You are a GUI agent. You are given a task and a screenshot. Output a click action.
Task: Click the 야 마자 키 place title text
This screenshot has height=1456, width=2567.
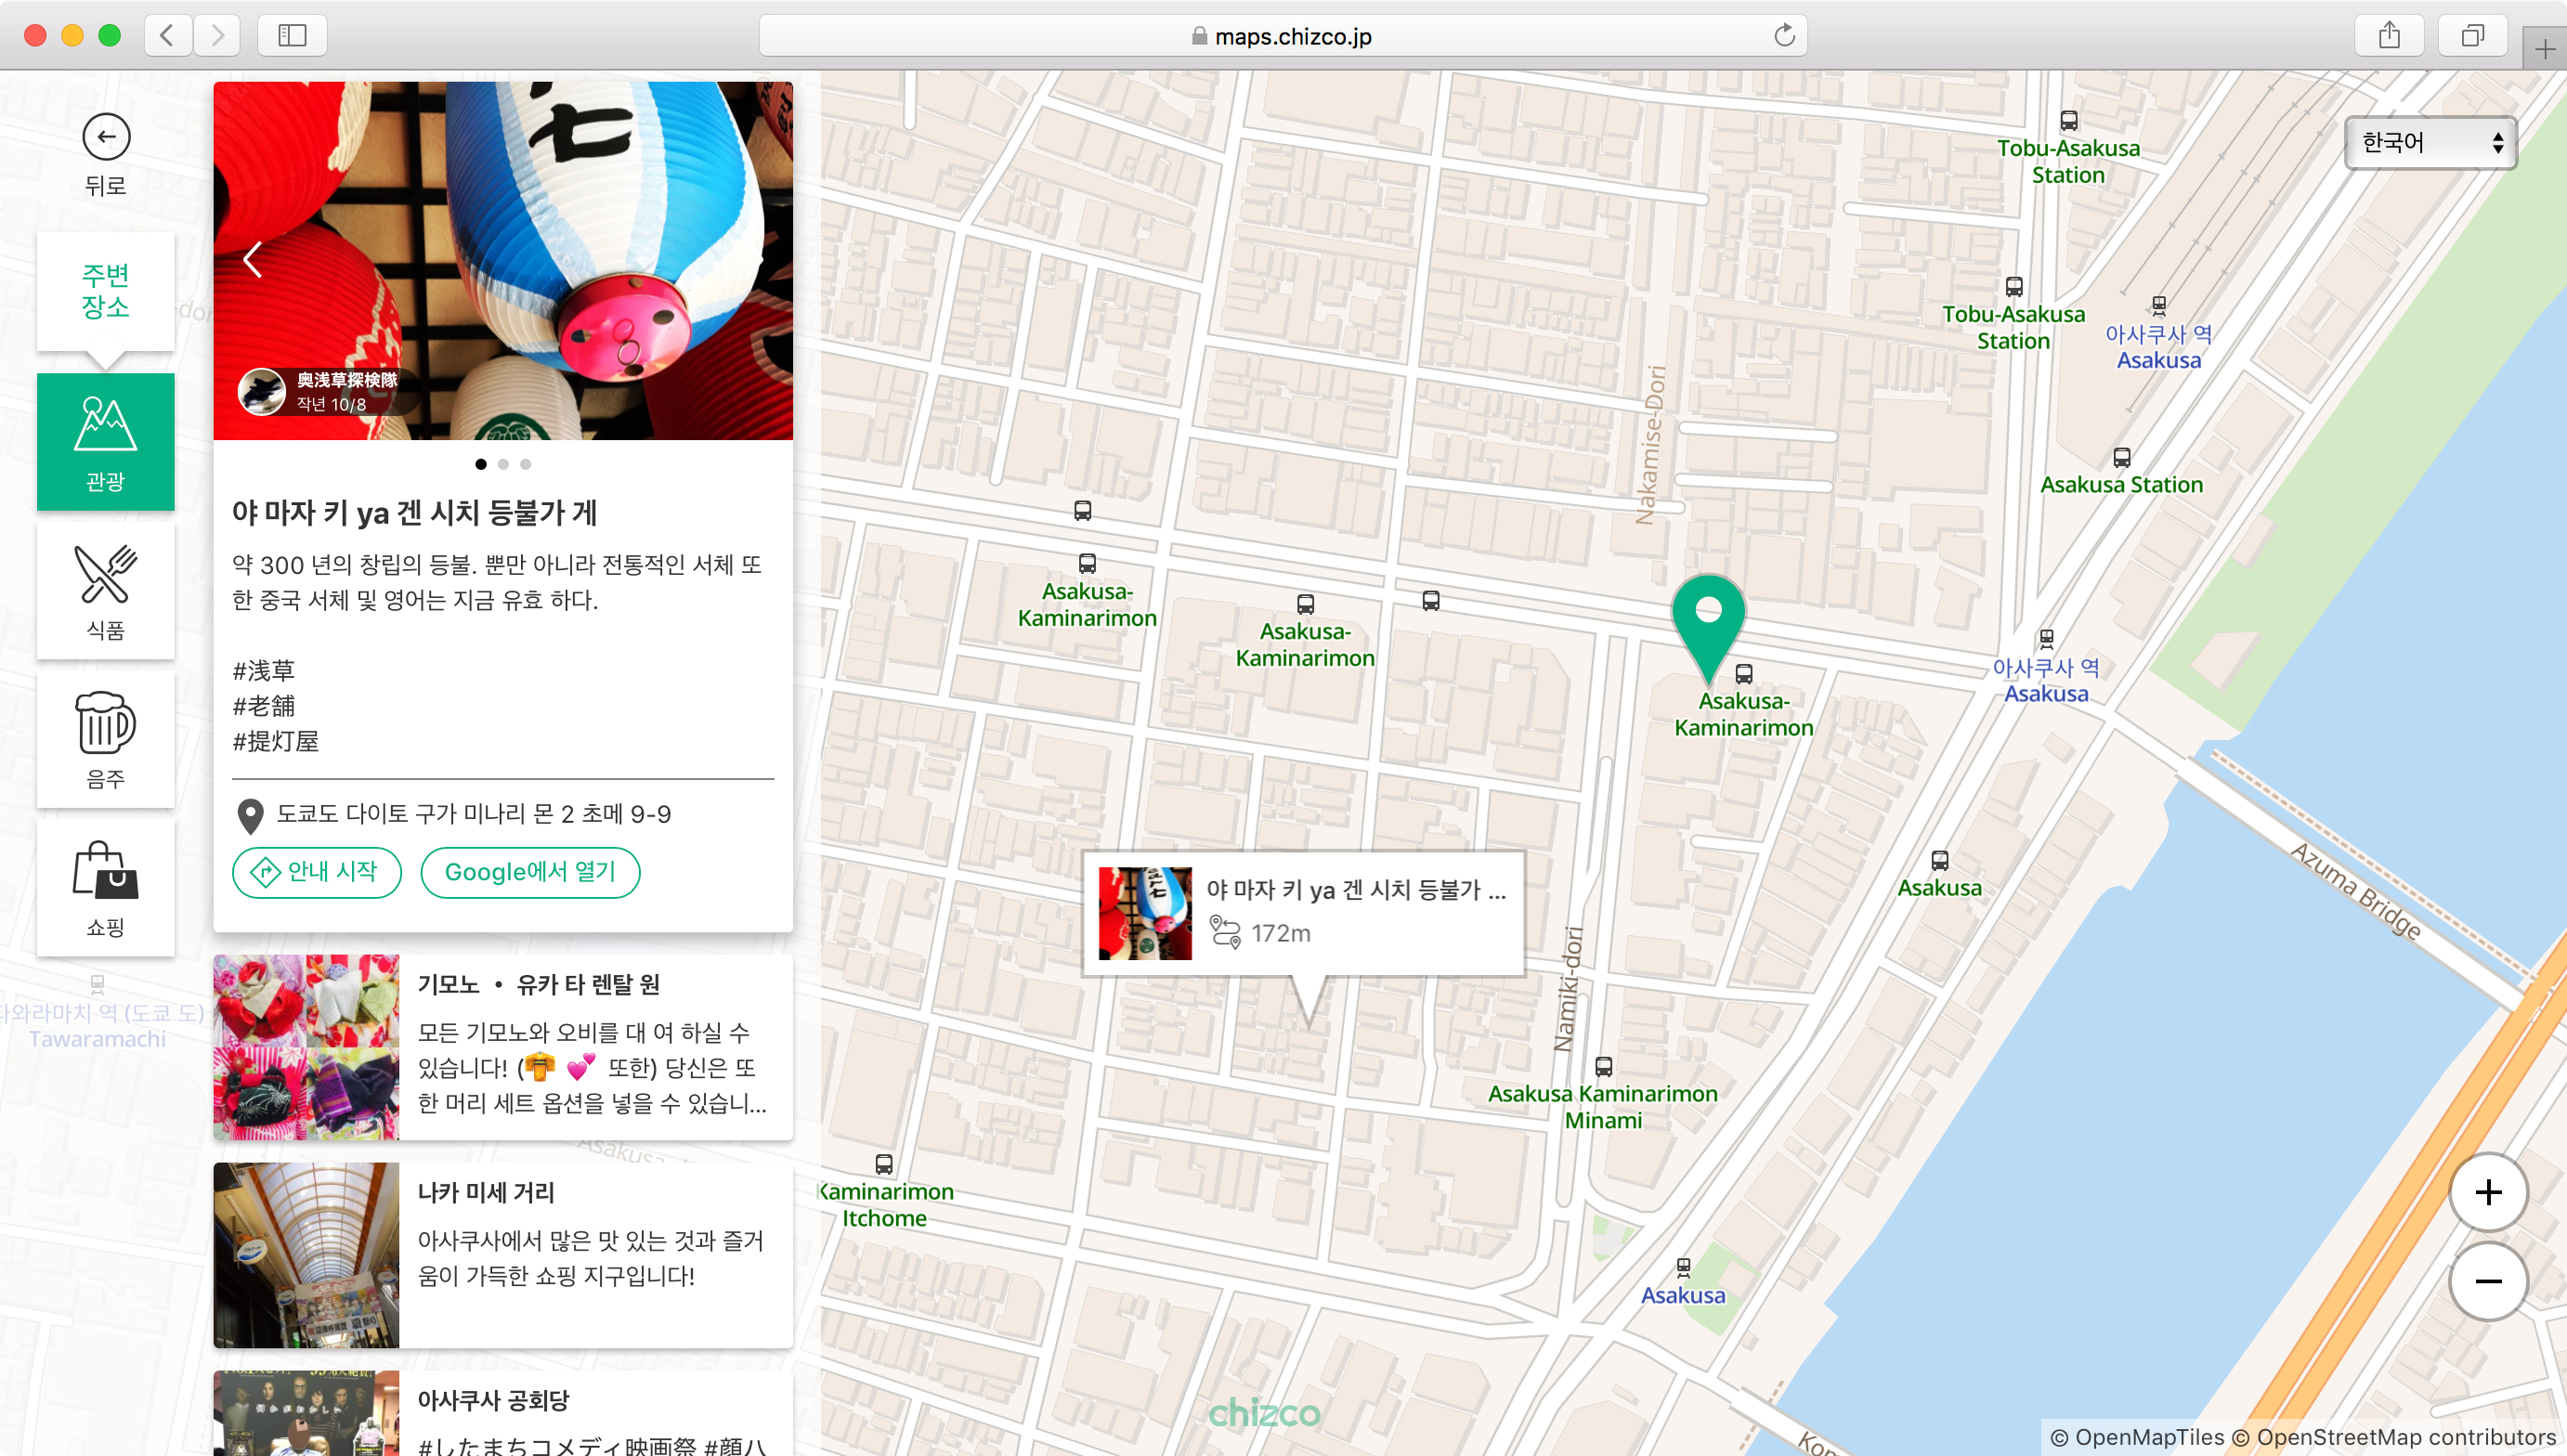414,513
